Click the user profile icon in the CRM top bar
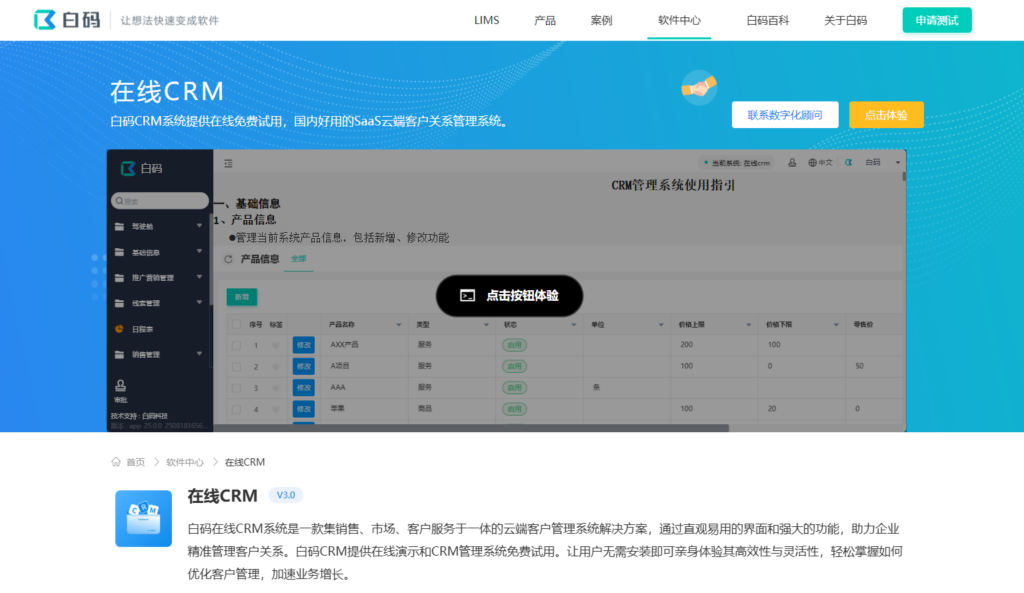This screenshot has height=593, width=1024. pyautogui.click(x=793, y=163)
